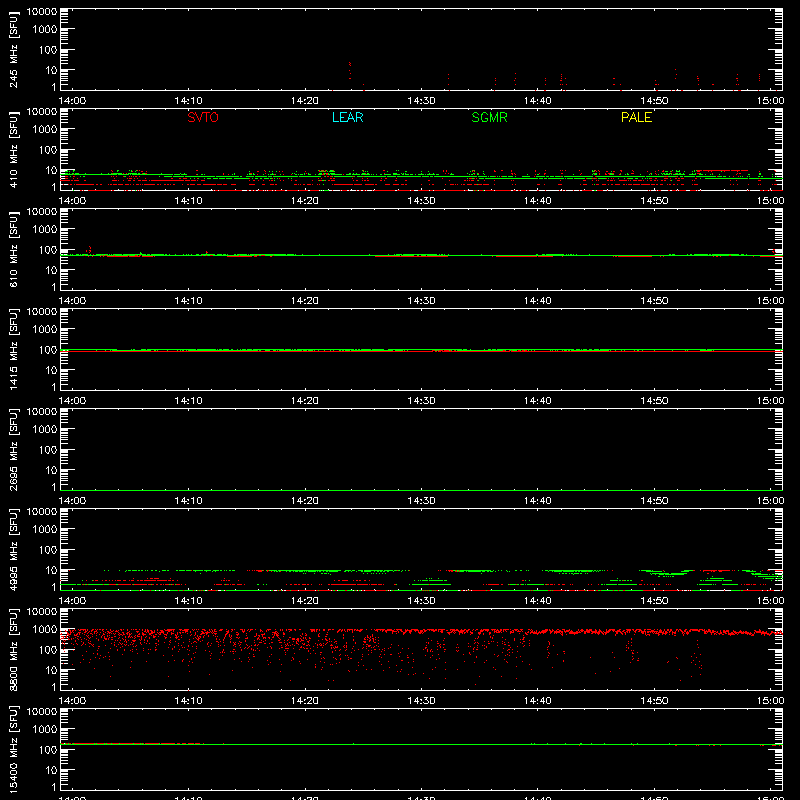Click 14:30 tick below the 2695 MHz panel
The image size is (800, 800).
421,501
